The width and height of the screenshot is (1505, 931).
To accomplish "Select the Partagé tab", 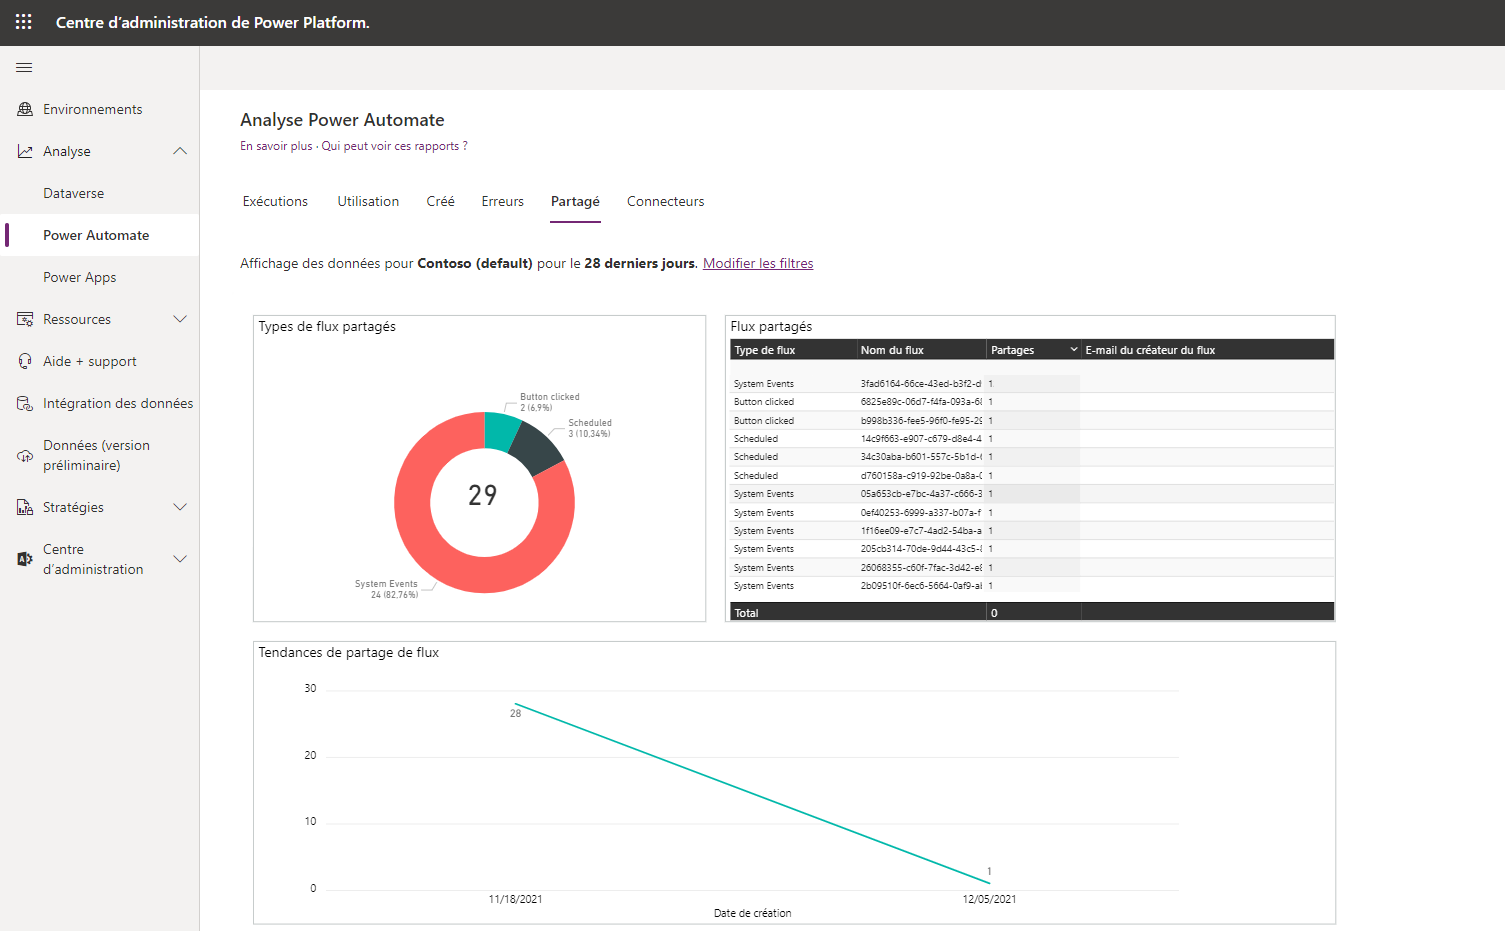I will coord(575,201).
